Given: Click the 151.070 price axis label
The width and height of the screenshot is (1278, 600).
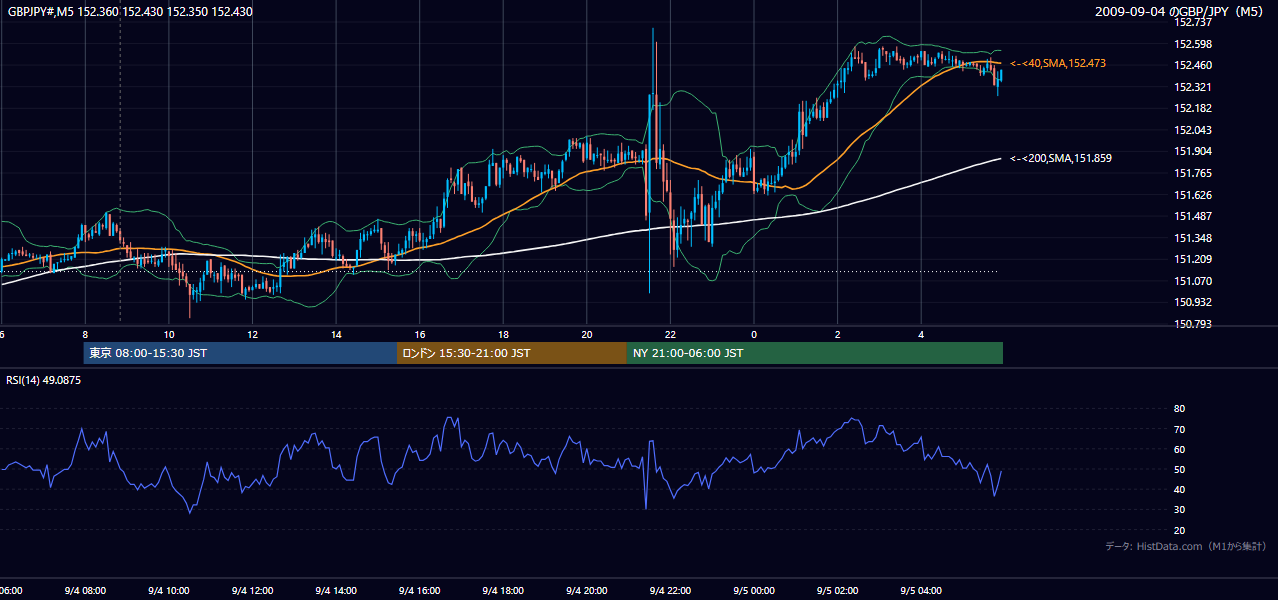Looking at the screenshot, I should click(x=1194, y=281).
